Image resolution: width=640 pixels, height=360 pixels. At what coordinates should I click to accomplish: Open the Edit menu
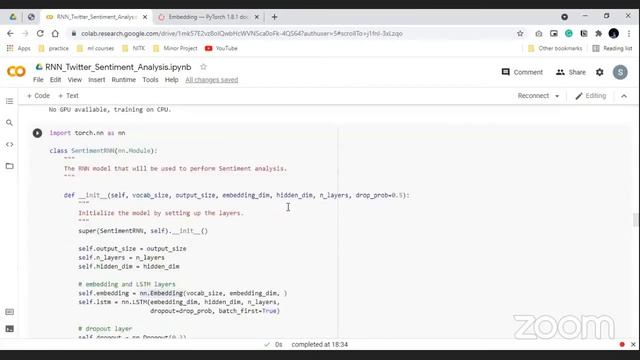[55, 80]
